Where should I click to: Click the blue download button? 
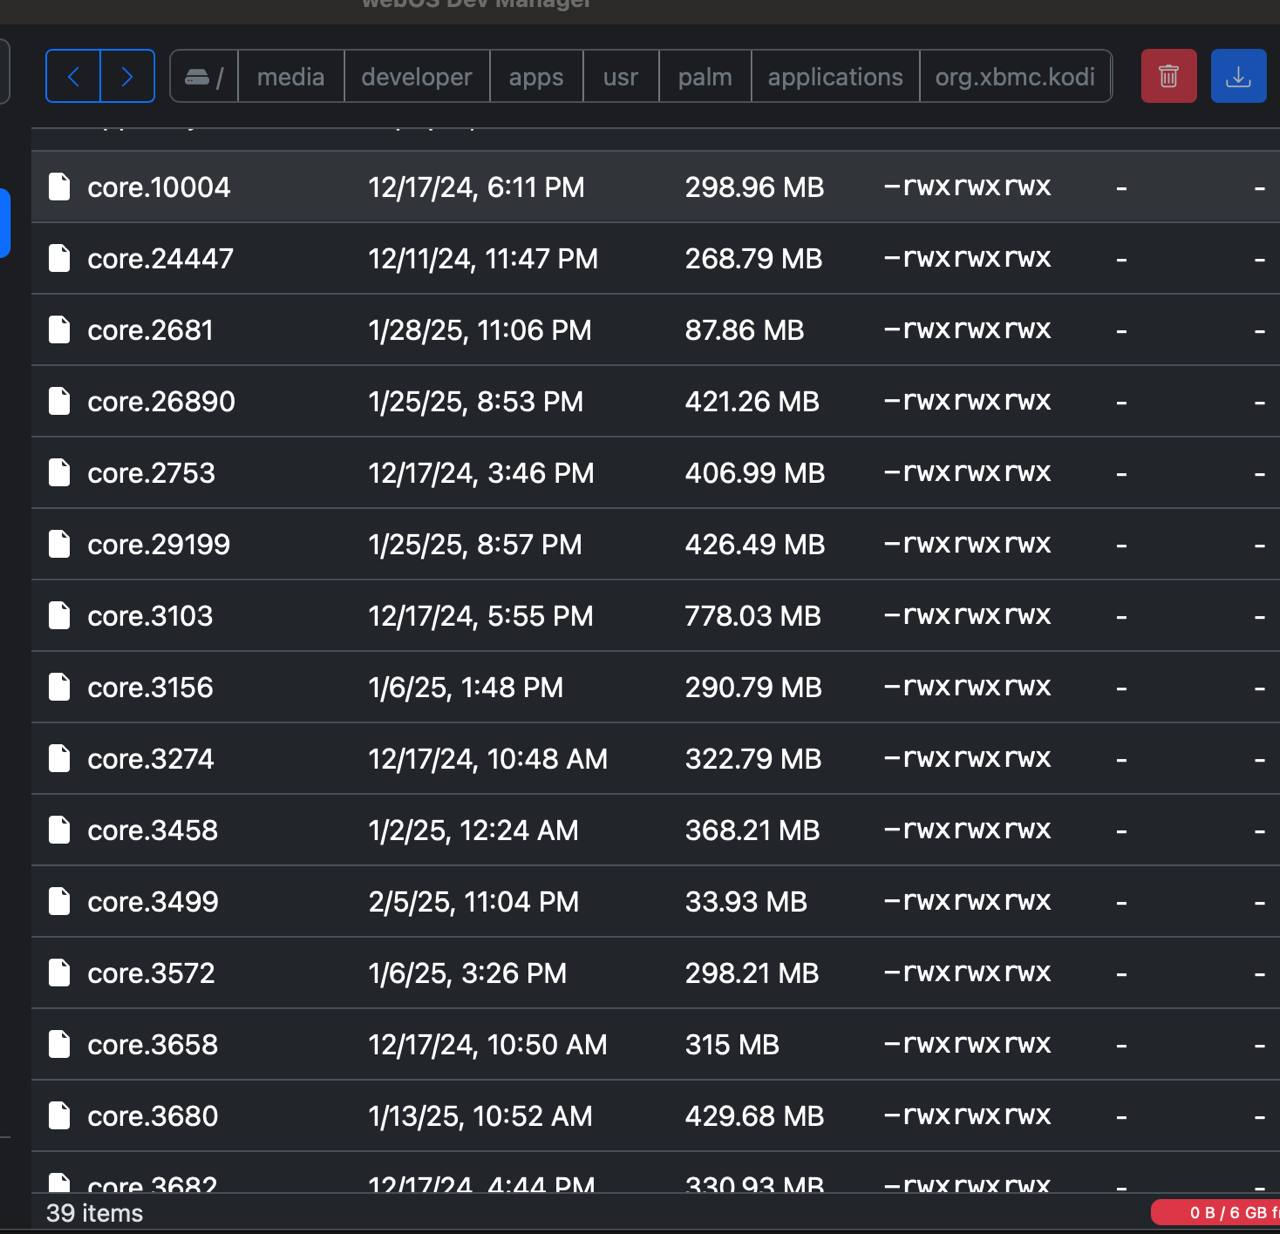[1238, 76]
